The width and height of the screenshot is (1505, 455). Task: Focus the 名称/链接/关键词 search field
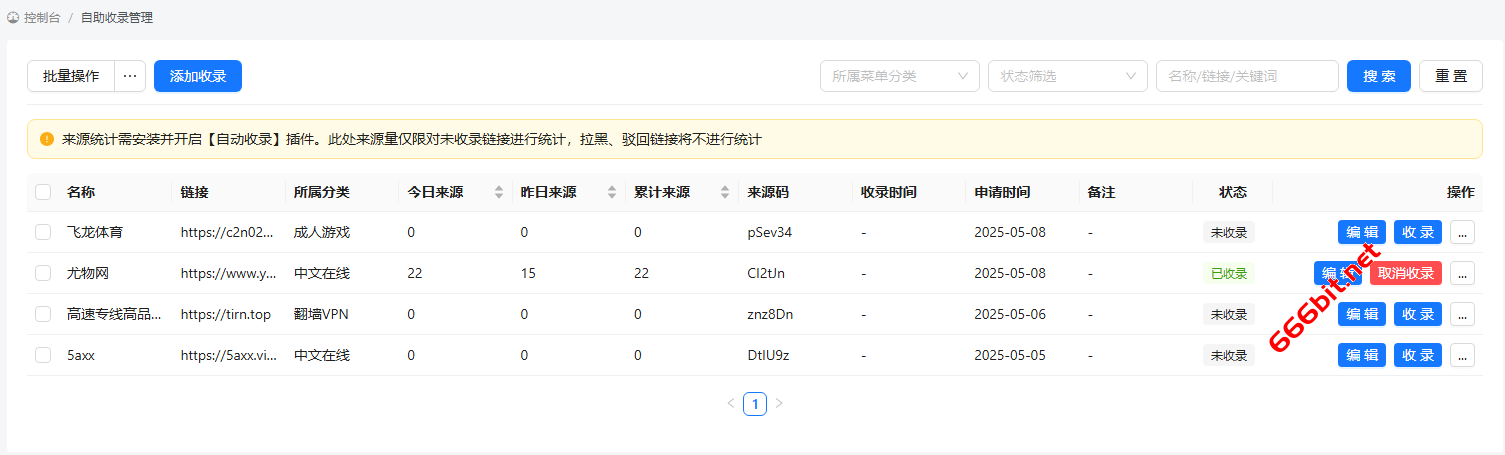click(x=1247, y=76)
